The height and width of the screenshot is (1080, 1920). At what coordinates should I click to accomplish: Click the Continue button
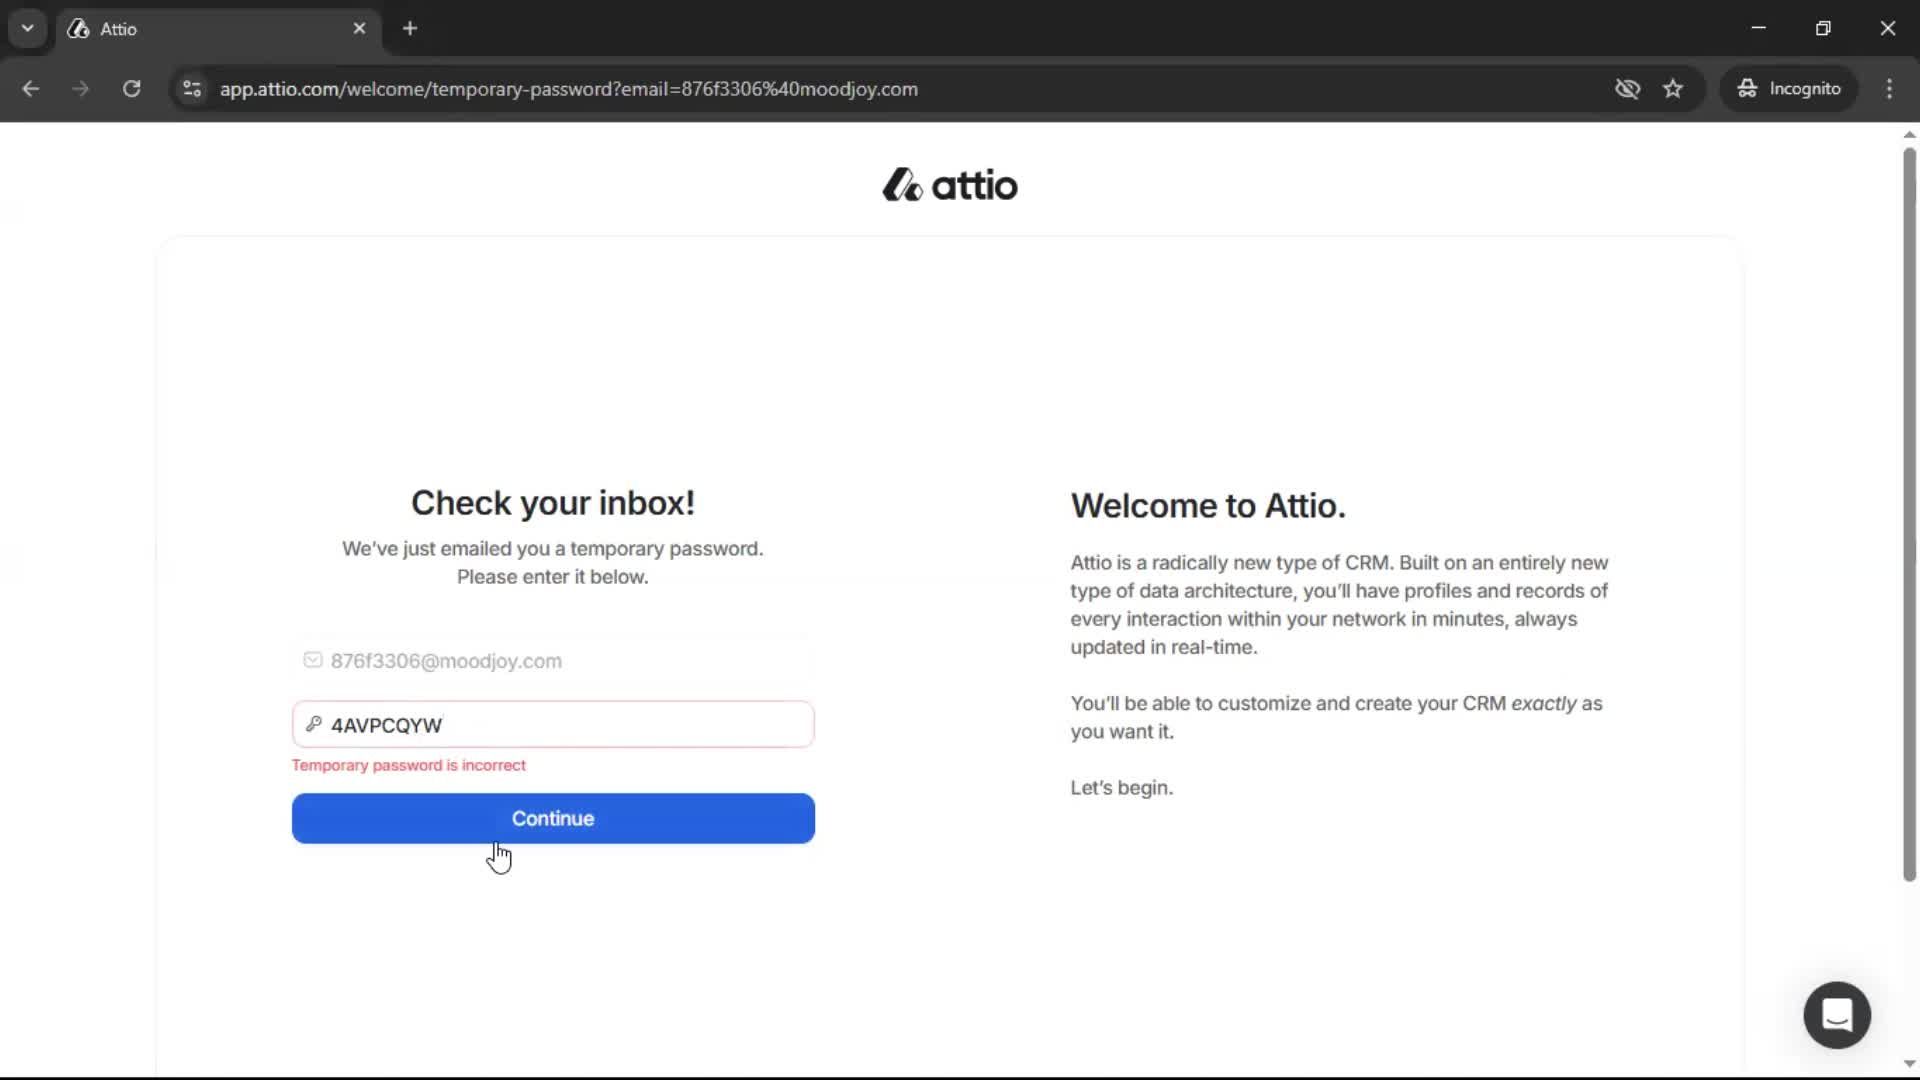pyautogui.click(x=552, y=818)
